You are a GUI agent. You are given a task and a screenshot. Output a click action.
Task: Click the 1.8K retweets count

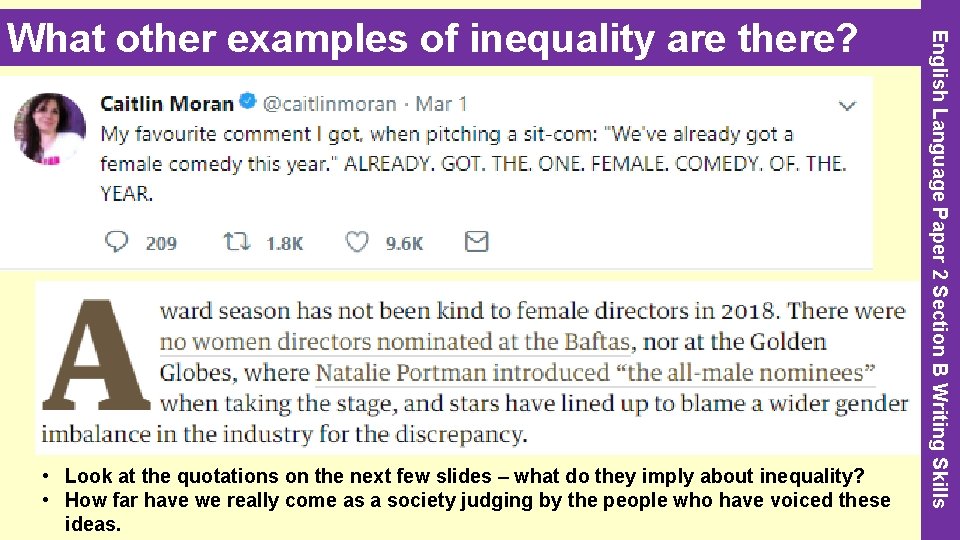click(284, 243)
